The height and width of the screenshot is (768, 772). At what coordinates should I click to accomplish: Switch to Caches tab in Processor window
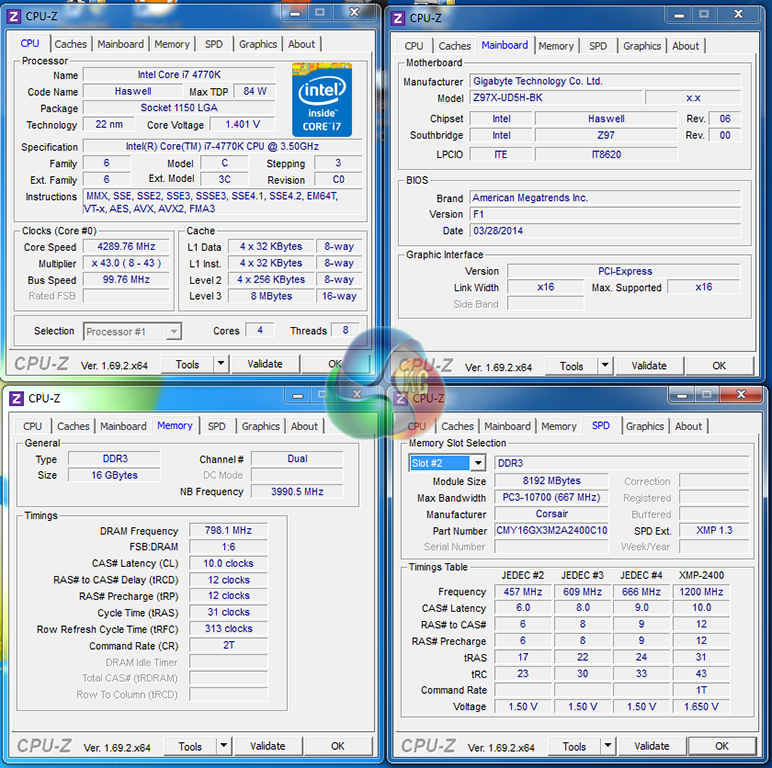(70, 44)
